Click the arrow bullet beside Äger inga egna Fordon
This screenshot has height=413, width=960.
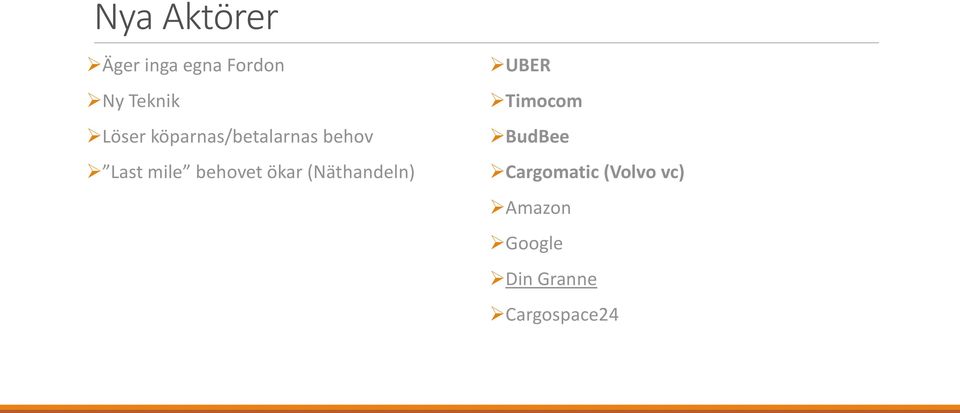(94, 64)
